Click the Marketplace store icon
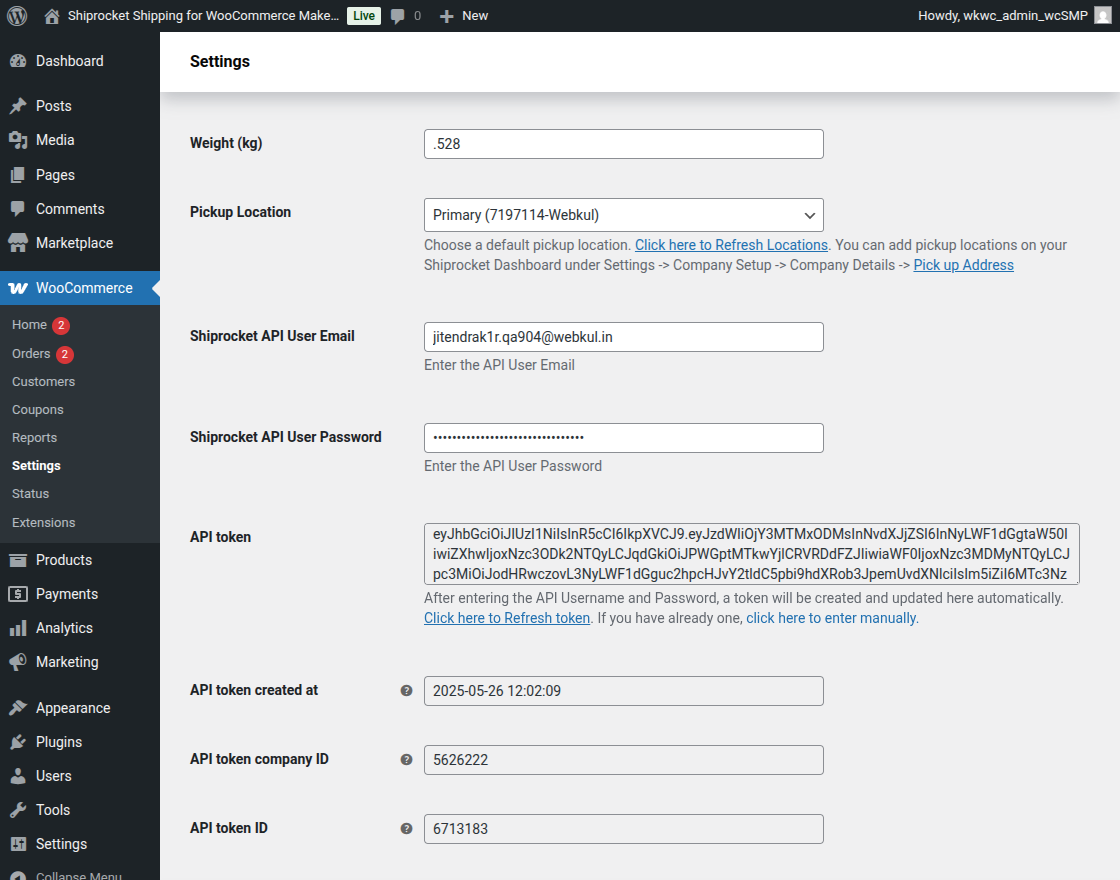Image resolution: width=1120 pixels, height=880 pixels. [18, 243]
